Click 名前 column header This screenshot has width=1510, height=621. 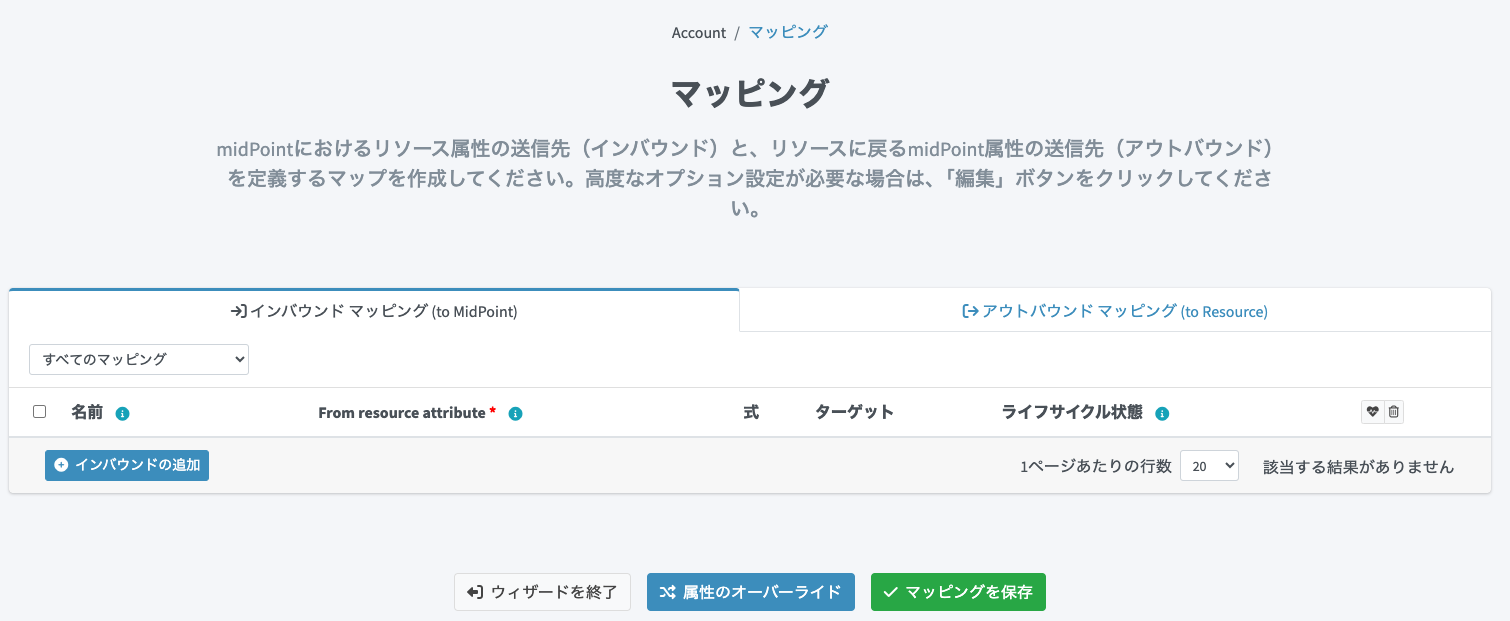87,412
